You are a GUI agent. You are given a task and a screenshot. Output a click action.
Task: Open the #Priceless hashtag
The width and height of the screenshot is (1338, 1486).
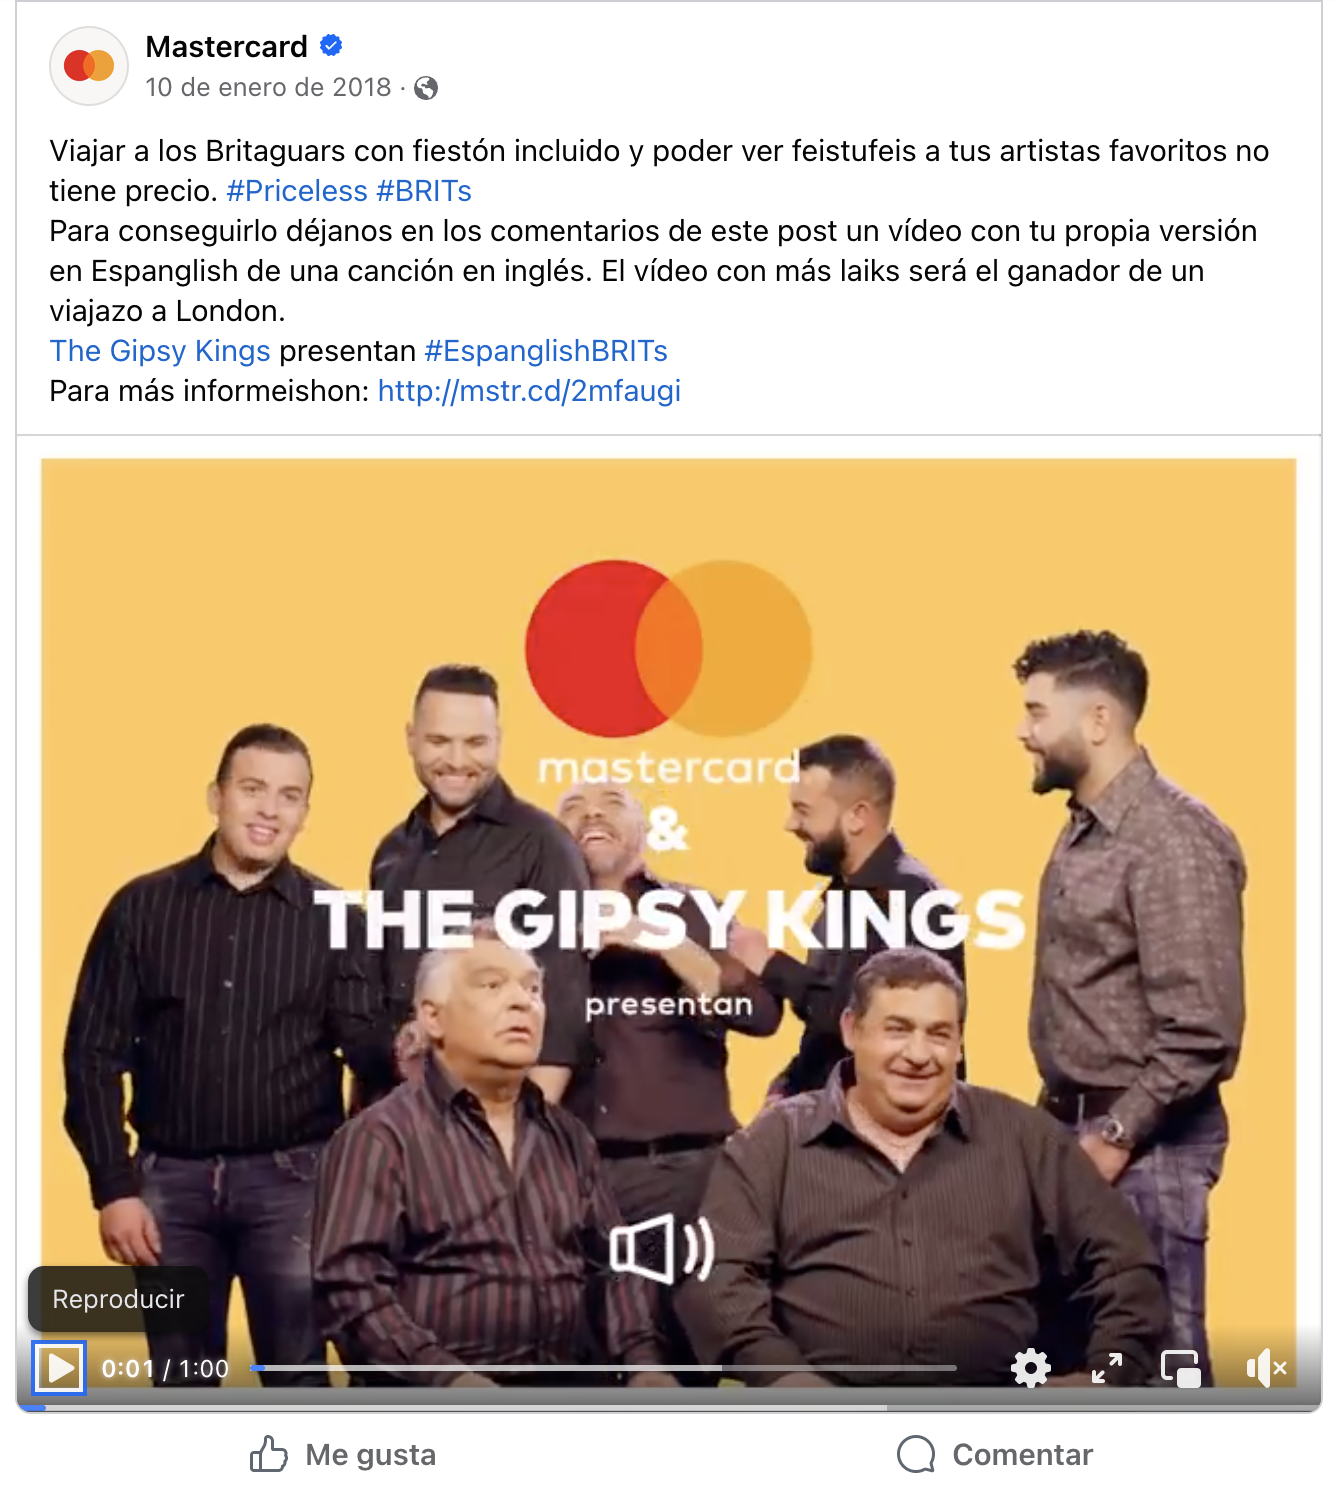point(297,191)
